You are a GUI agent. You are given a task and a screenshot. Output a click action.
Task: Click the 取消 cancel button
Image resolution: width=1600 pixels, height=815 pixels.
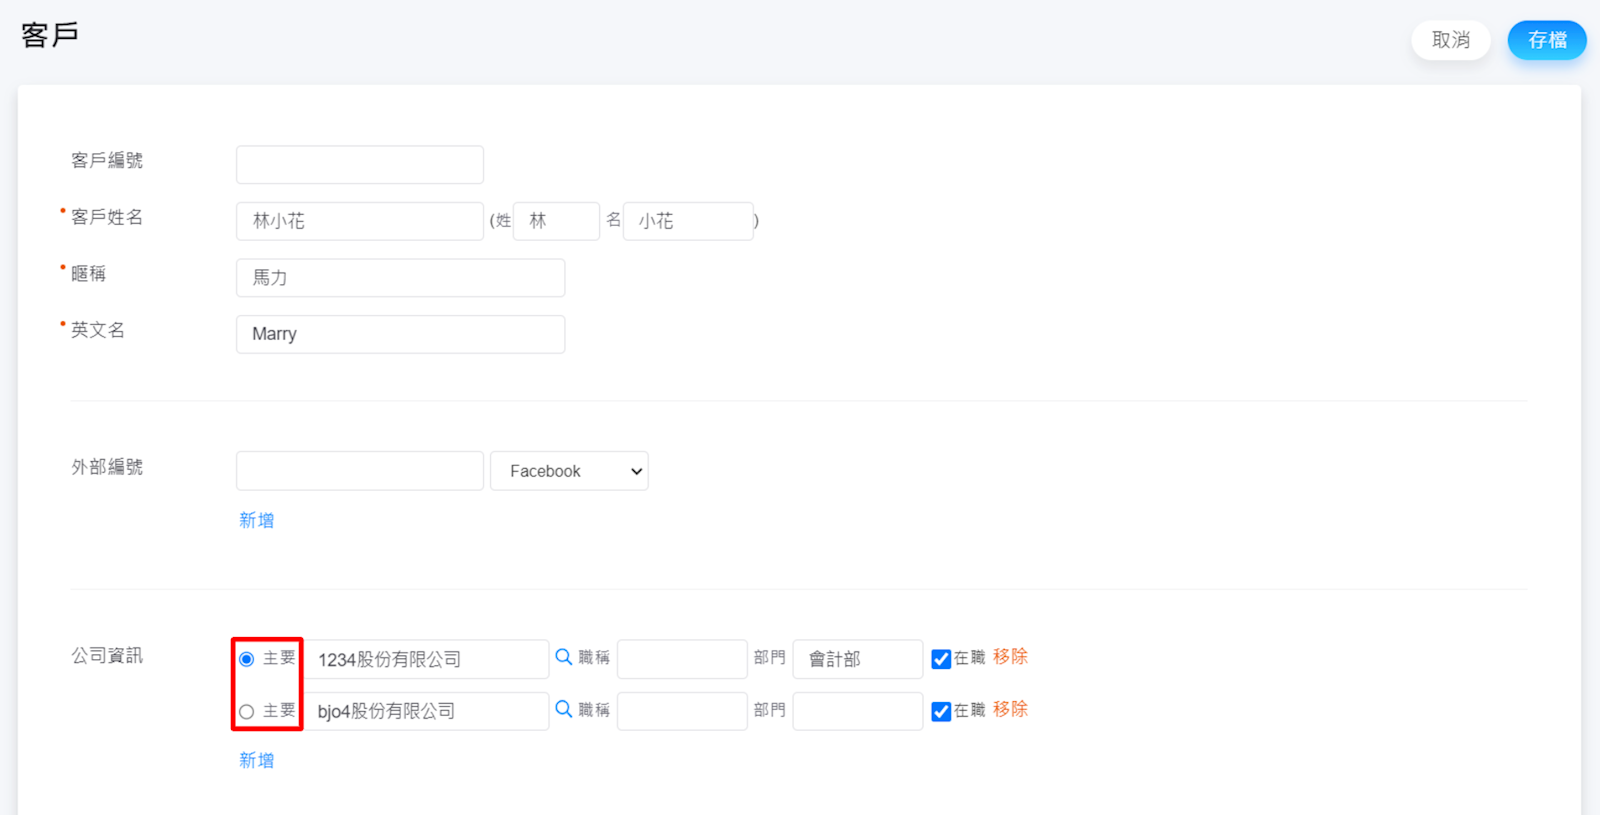(1450, 40)
